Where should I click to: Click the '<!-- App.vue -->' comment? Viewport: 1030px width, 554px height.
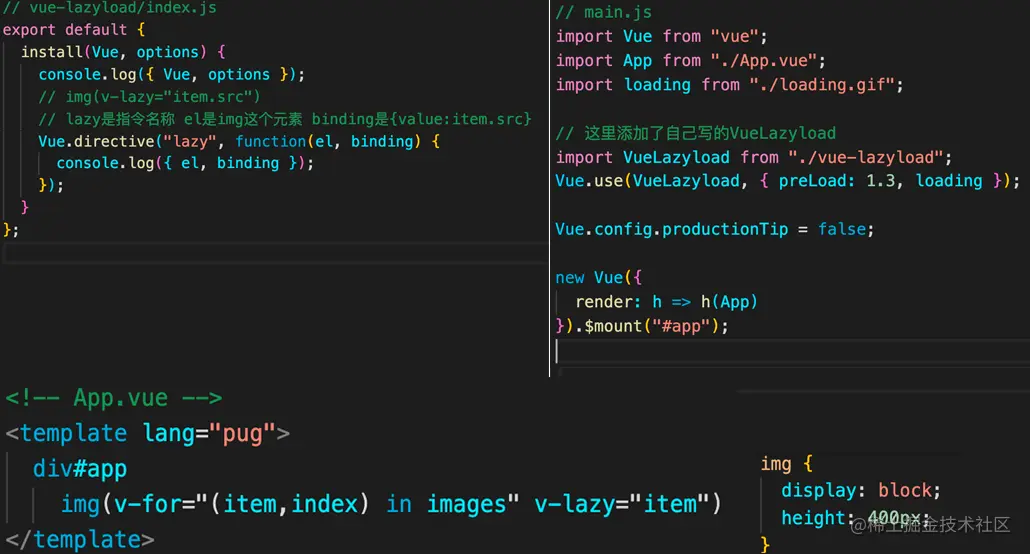(114, 398)
